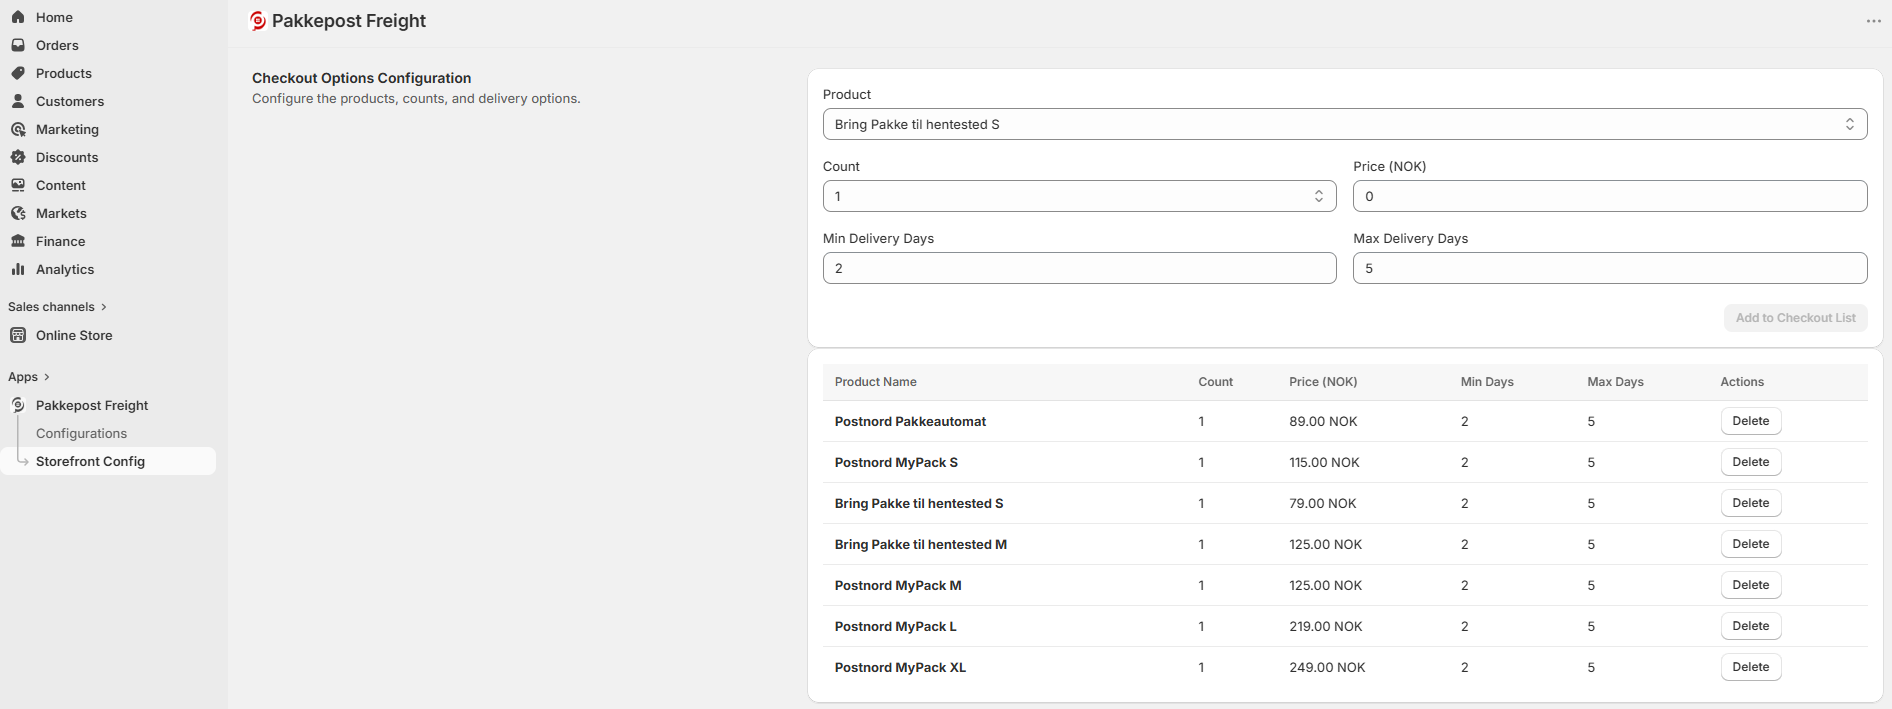Click the Customers person icon

18,101
